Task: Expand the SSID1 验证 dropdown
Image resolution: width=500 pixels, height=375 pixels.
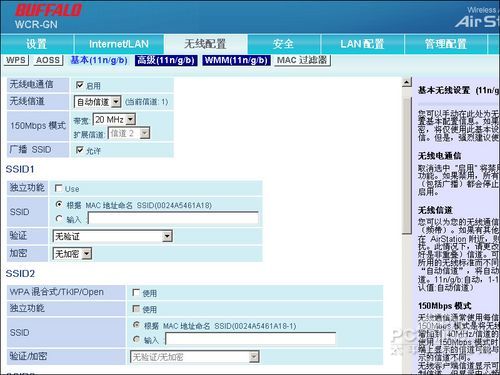Action: [113, 236]
